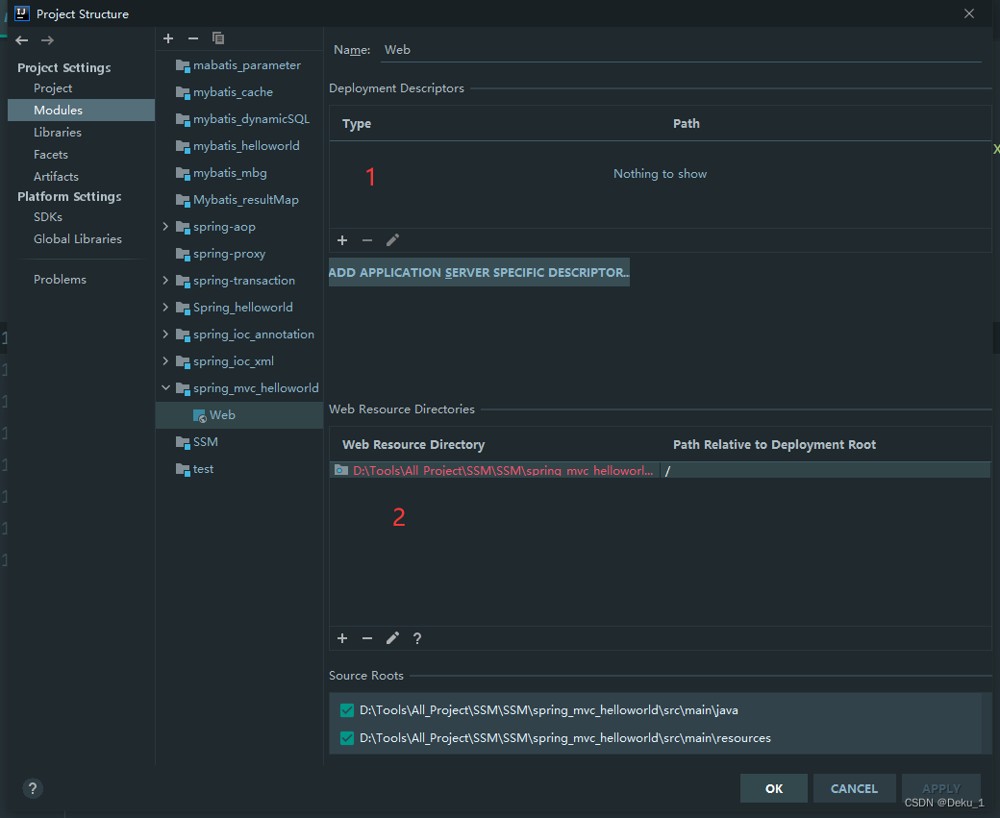The height and width of the screenshot is (818, 1000).
Task: Open the Libraries settings page
Action: pyautogui.click(x=57, y=132)
